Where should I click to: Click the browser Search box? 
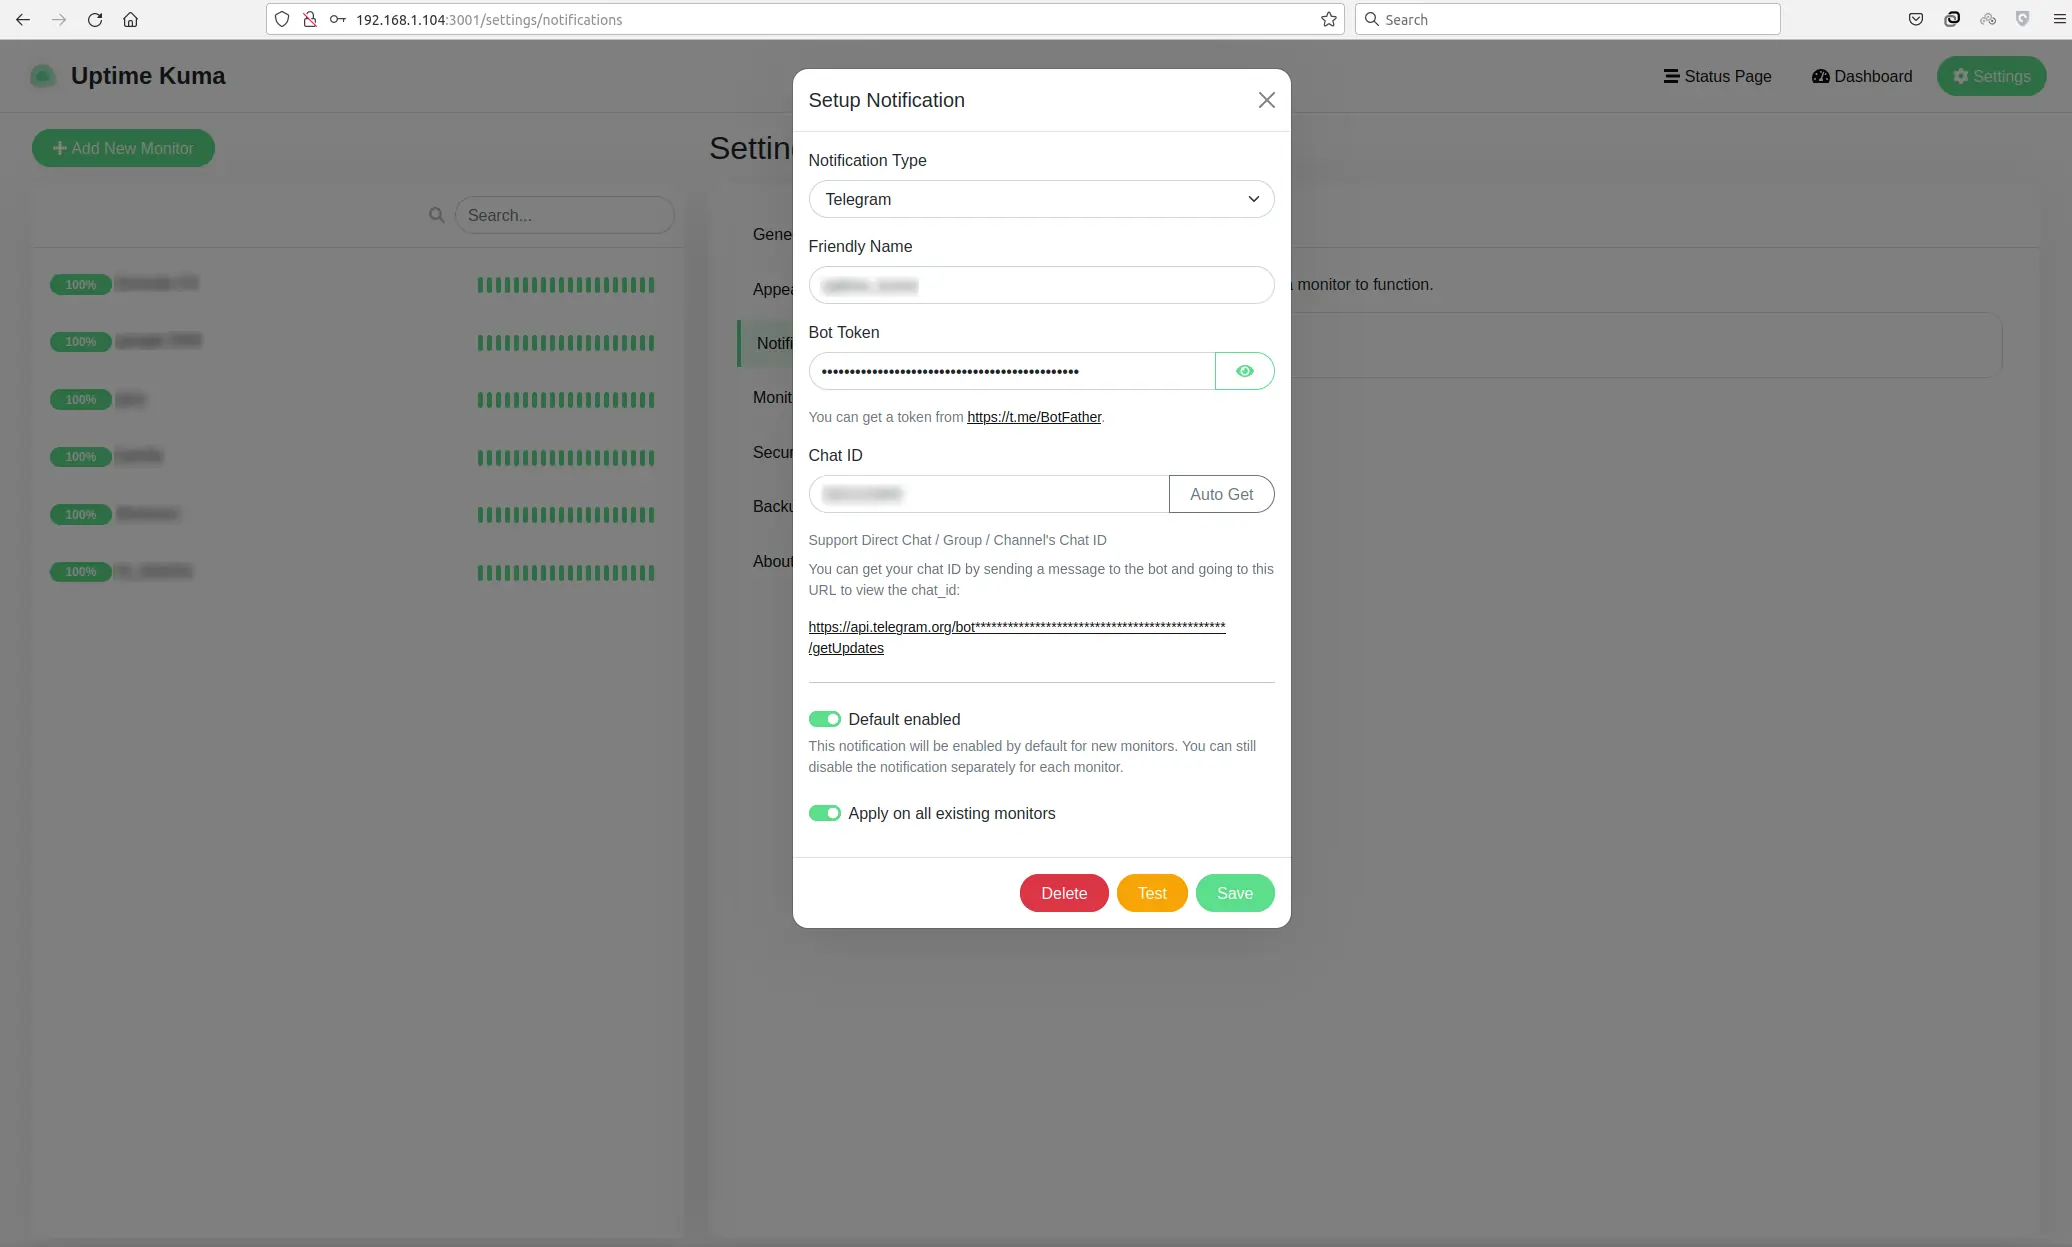1567,19
